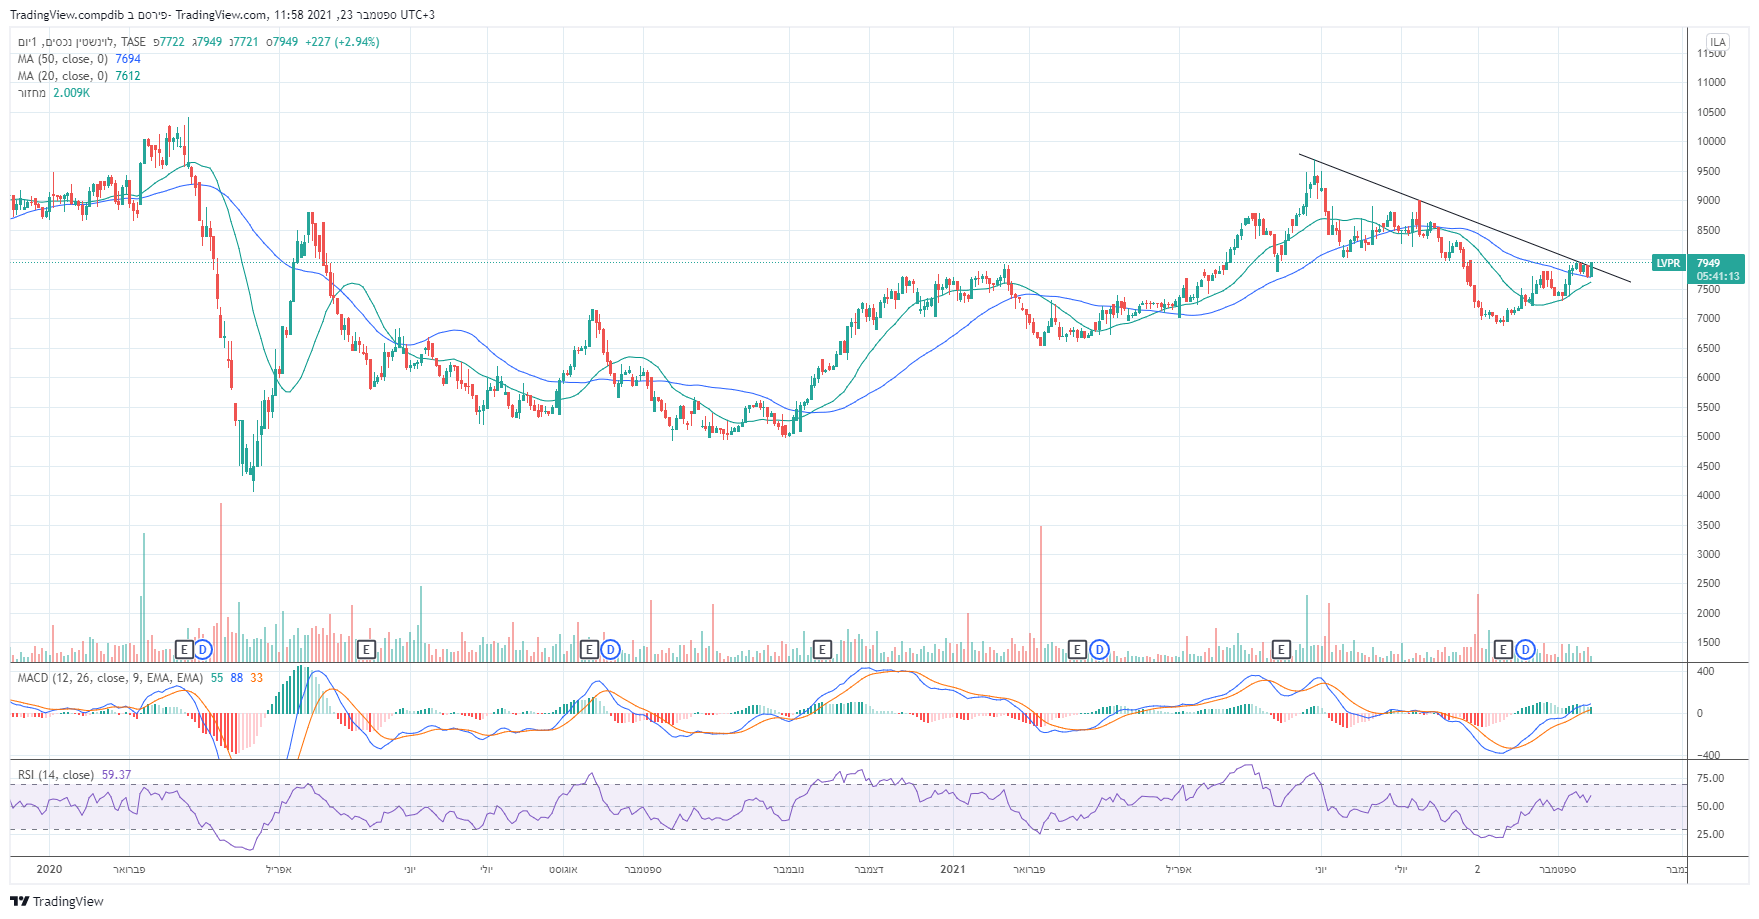Click the low value 7721 in the legend
The height and width of the screenshot is (919, 1759).
point(246,42)
